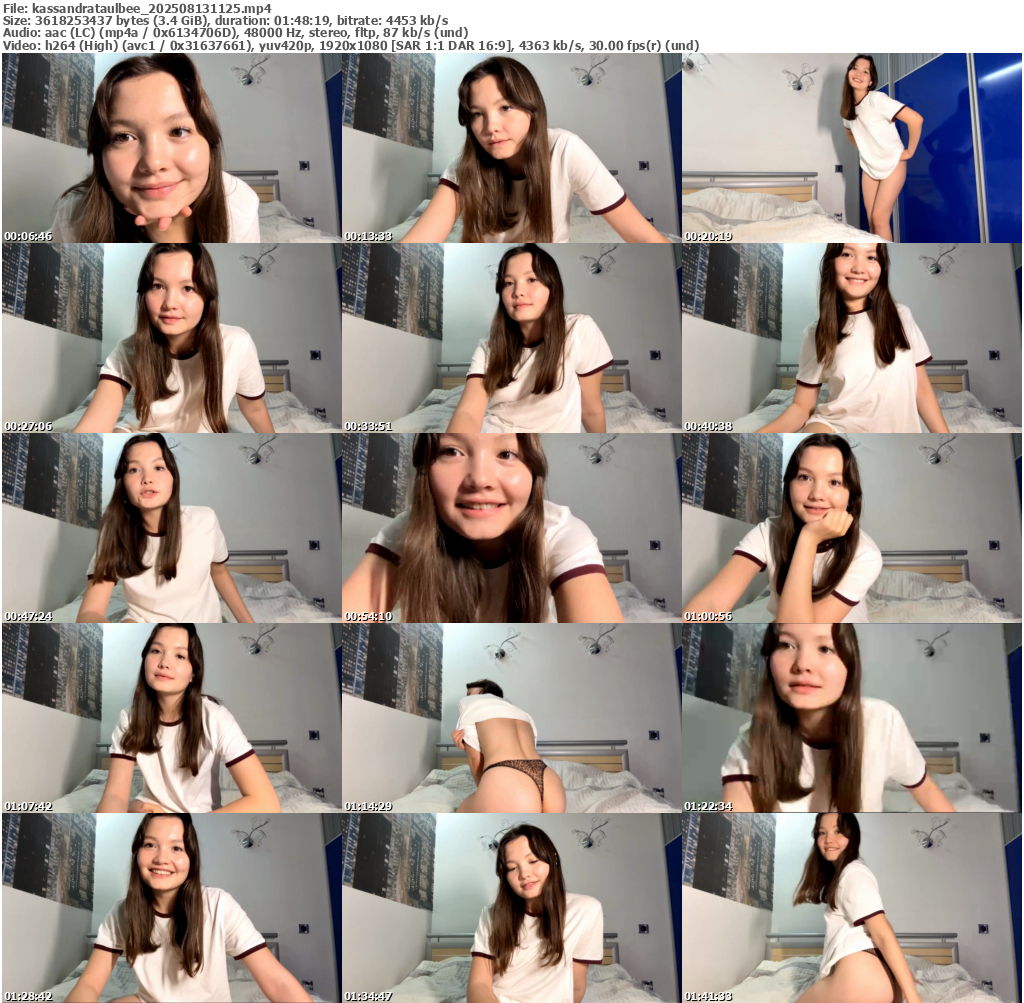The image size is (1024, 1003).
Task: Open the frame stamped 00:27:06
Action: (x=171, y=338)
